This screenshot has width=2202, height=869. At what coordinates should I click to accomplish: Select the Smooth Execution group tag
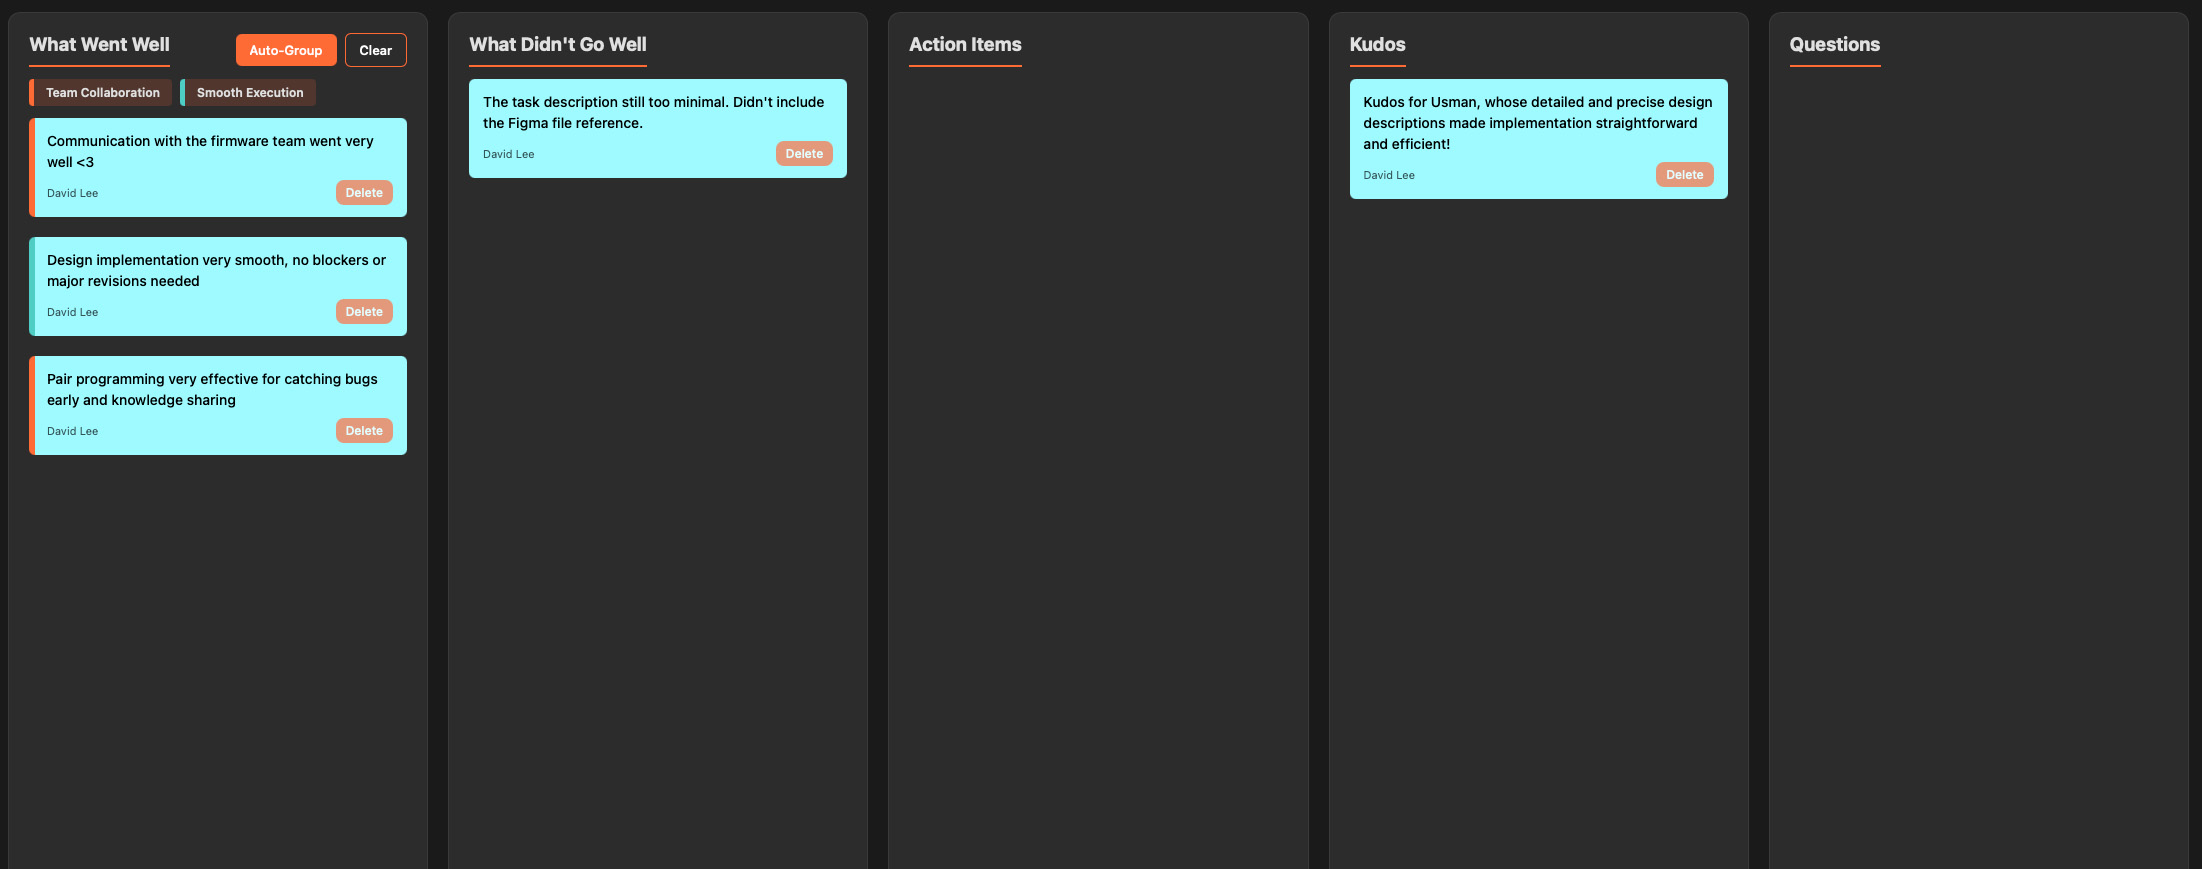pos(248,93)
